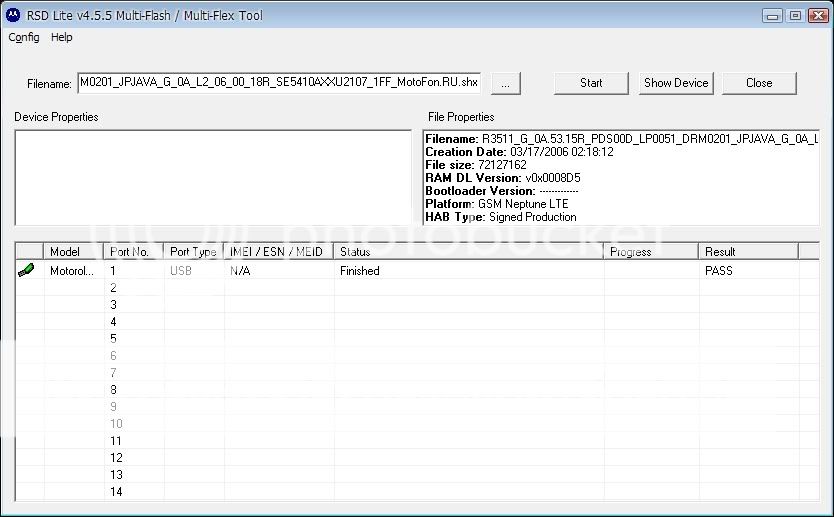
Task: Open the Help menu
Action: [62, 37]
